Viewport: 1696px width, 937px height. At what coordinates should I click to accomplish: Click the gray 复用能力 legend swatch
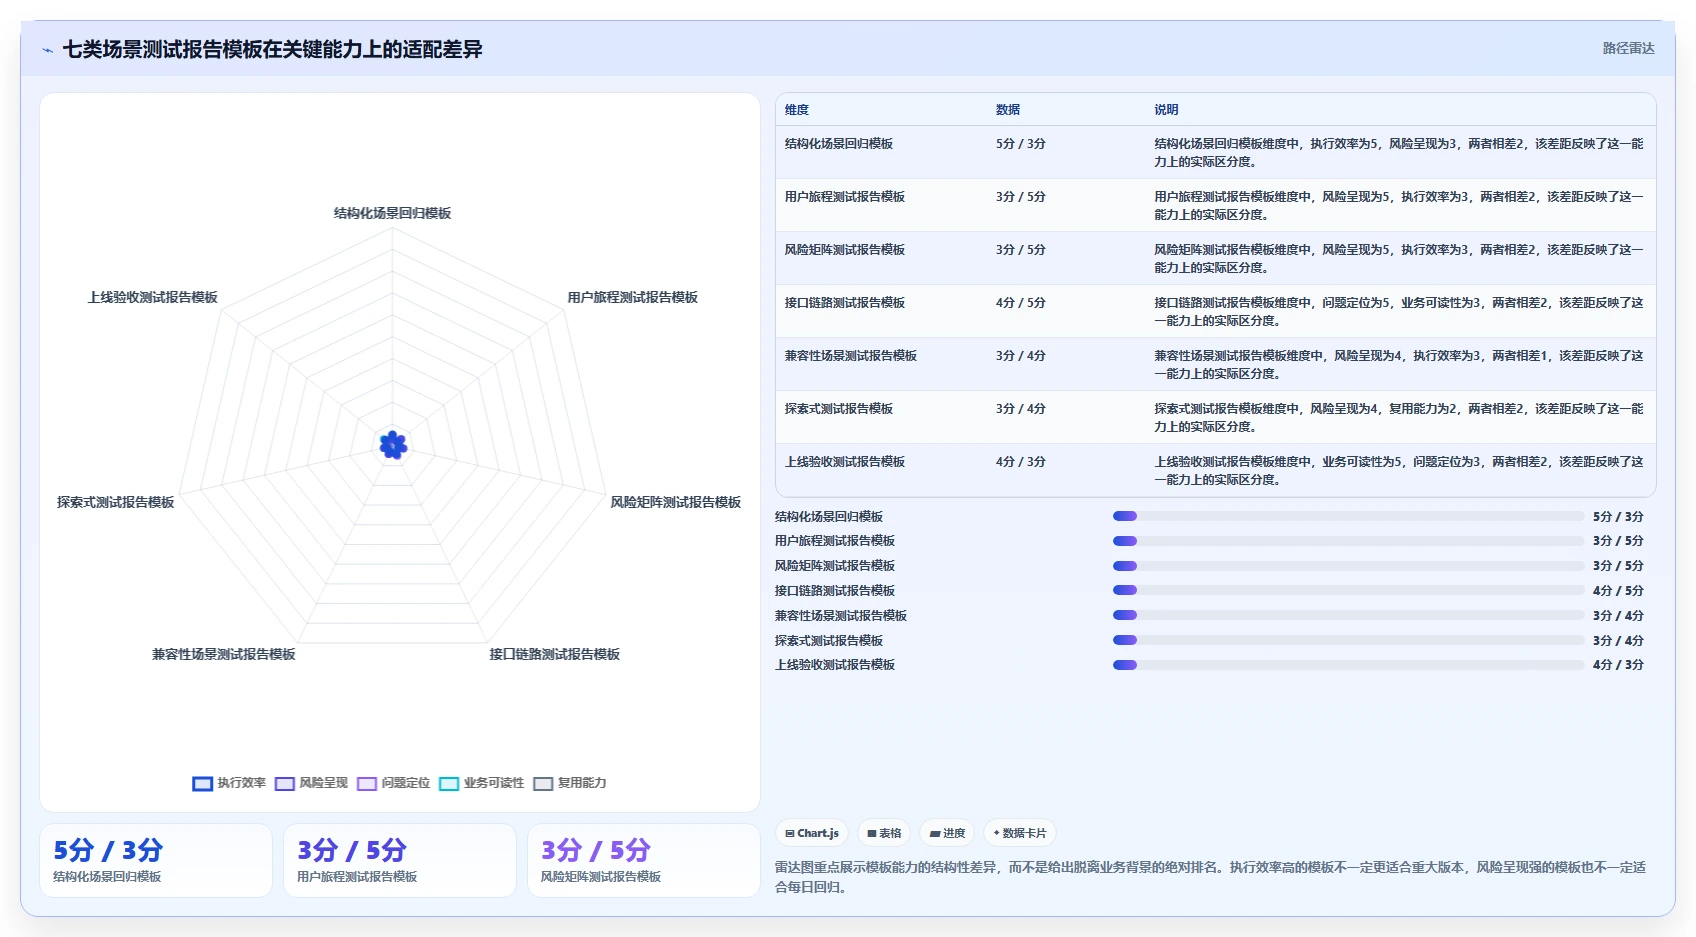pos(543,784)
